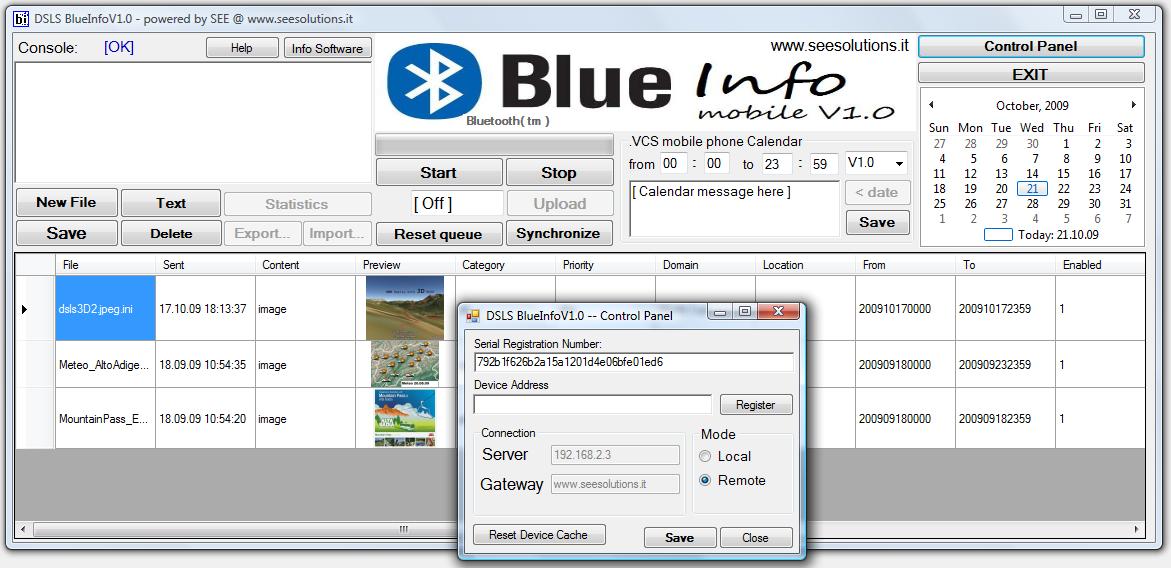Click the Meteo_AltoAdige preview thumbnail
Image resolution: width=1171 pixels, height=568 pixels.
click(405, 364)
